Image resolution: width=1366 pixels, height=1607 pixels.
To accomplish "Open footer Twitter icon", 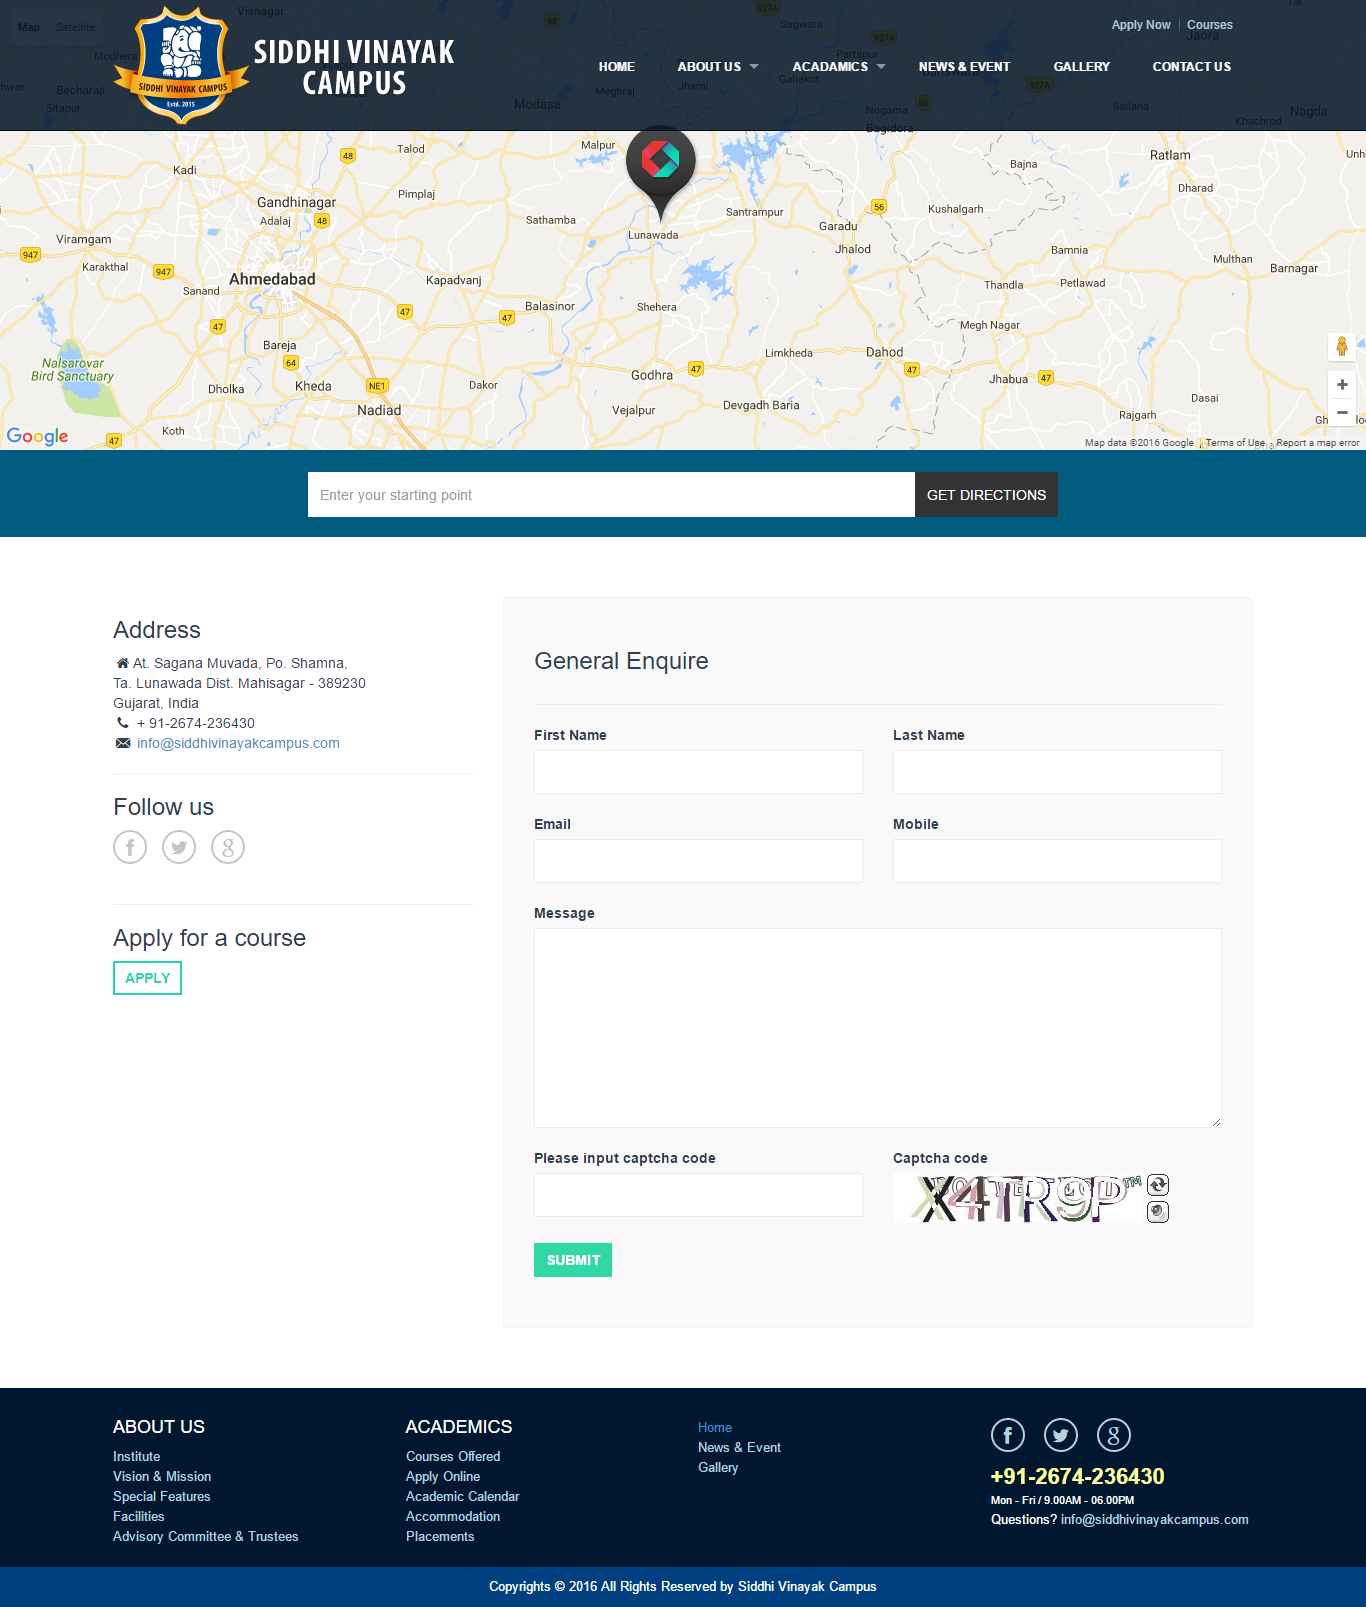I will click(x=1061, y=1435).
